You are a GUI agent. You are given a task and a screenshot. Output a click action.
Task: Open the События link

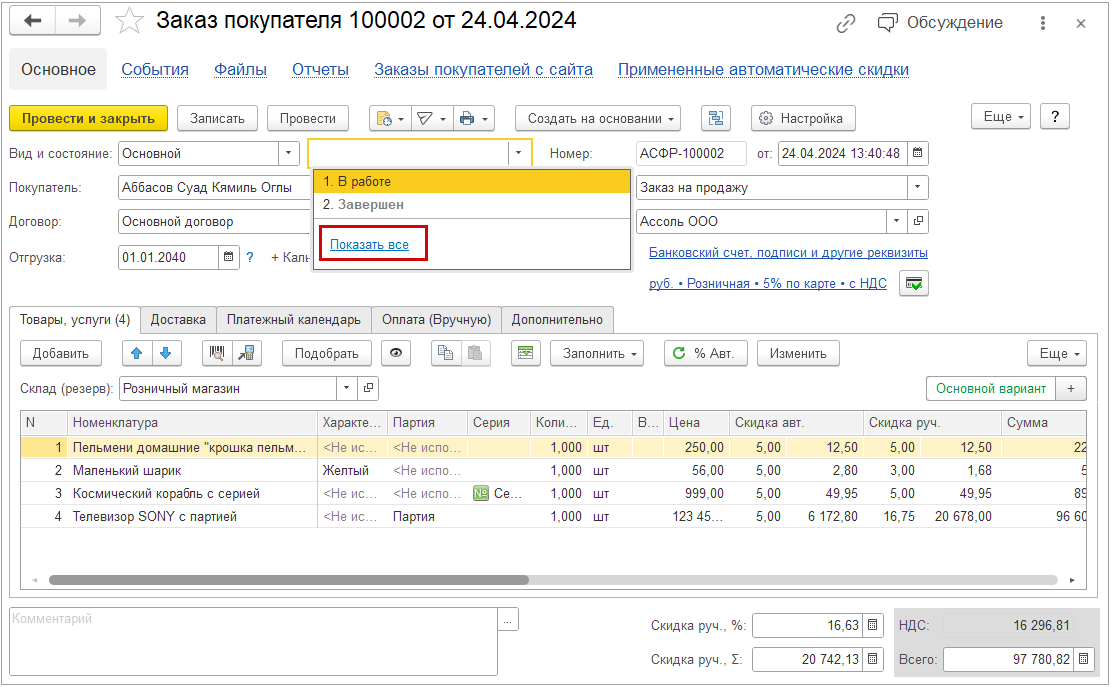pos(154,69)
